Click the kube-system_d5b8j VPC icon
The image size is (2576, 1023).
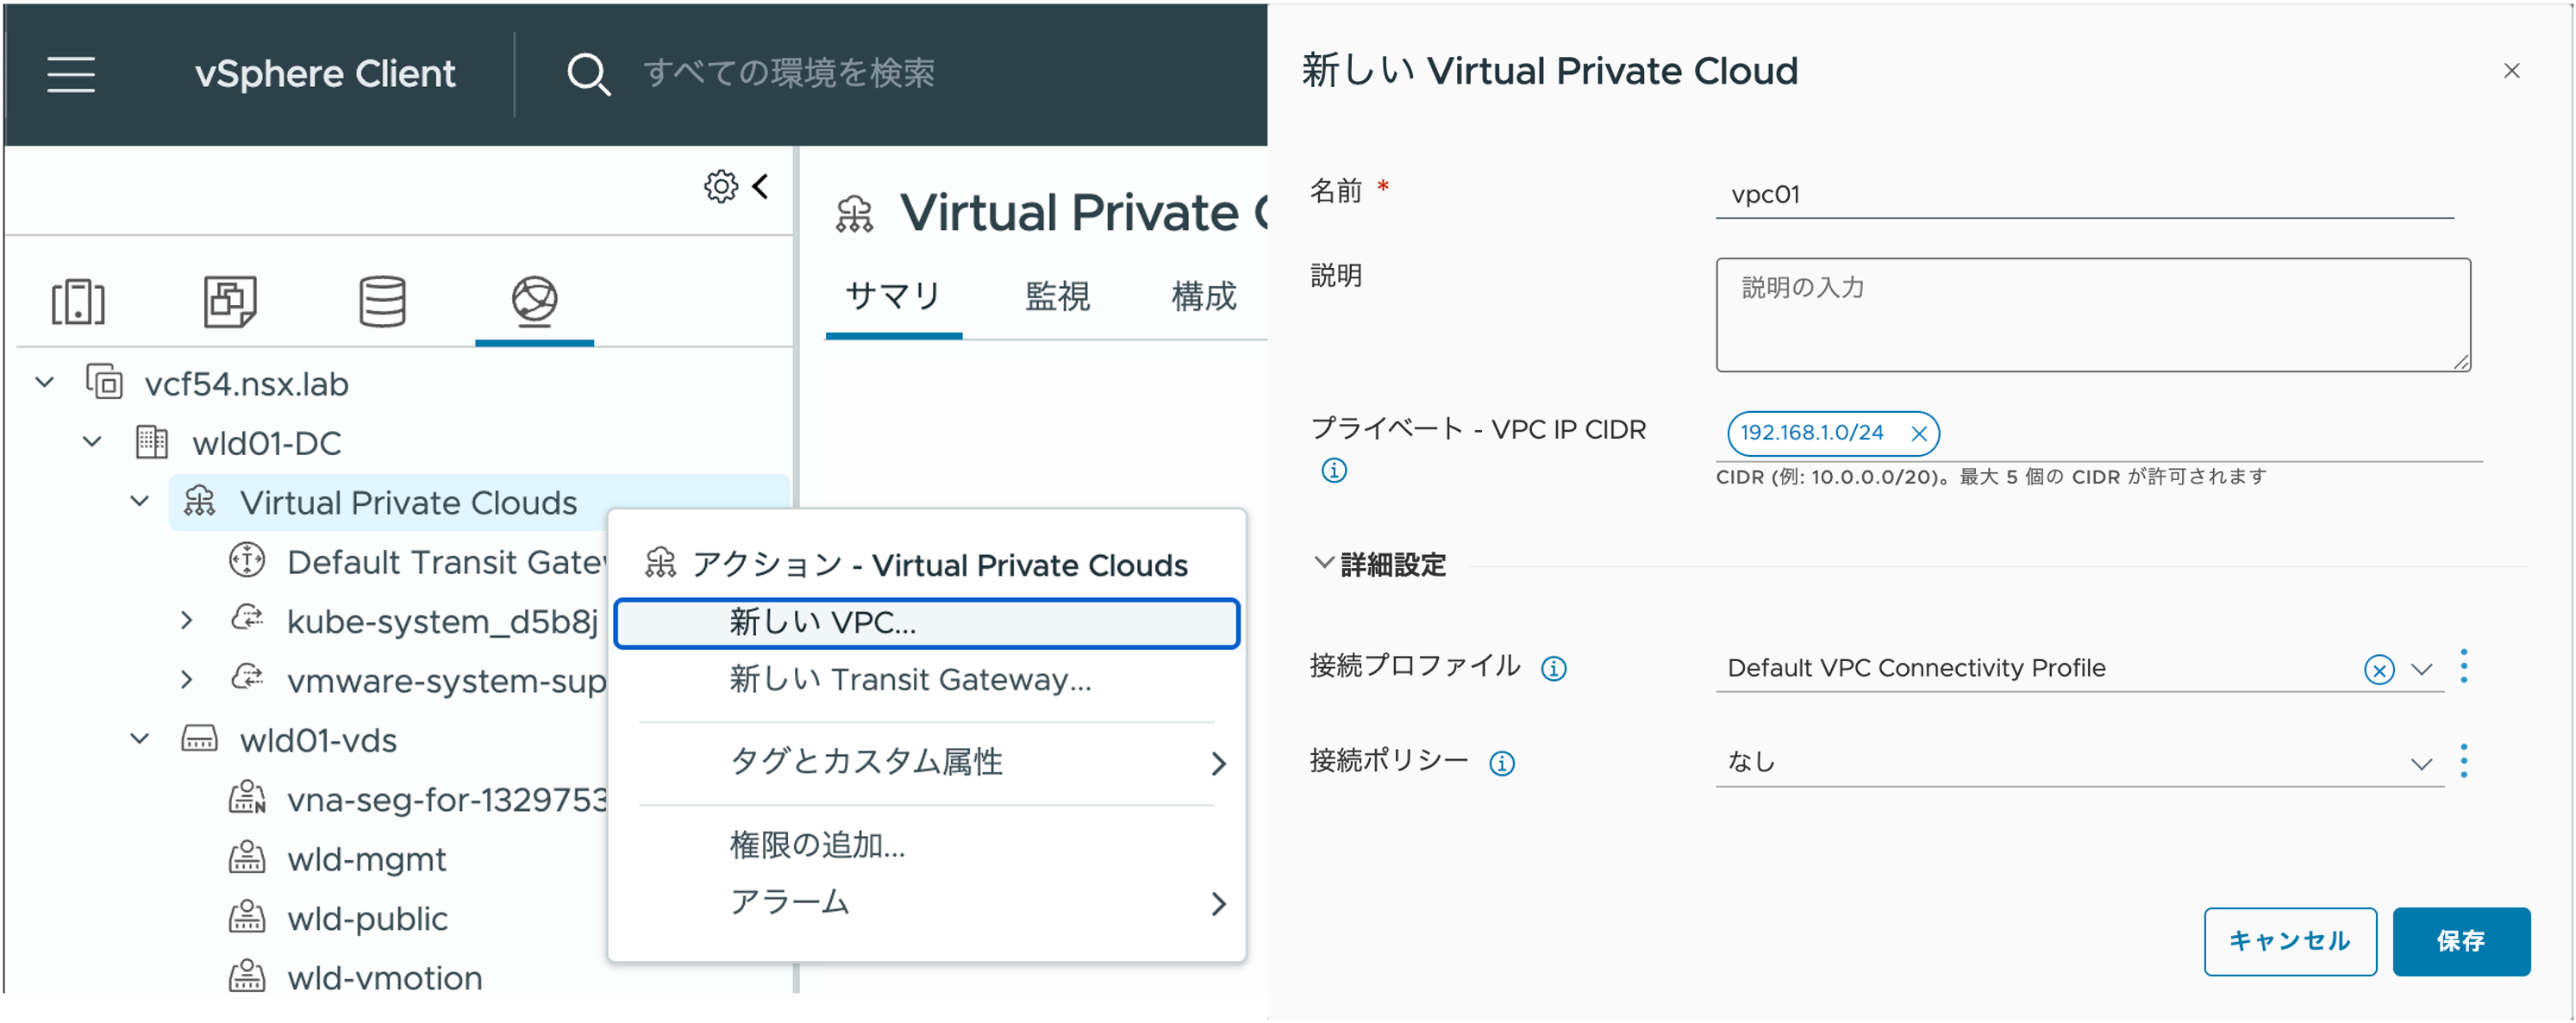(247, 619)
